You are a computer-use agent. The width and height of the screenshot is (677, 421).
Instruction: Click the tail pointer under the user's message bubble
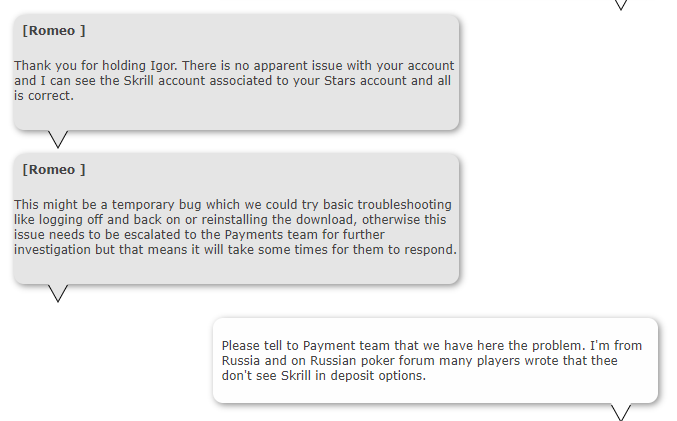coord(621,411)
